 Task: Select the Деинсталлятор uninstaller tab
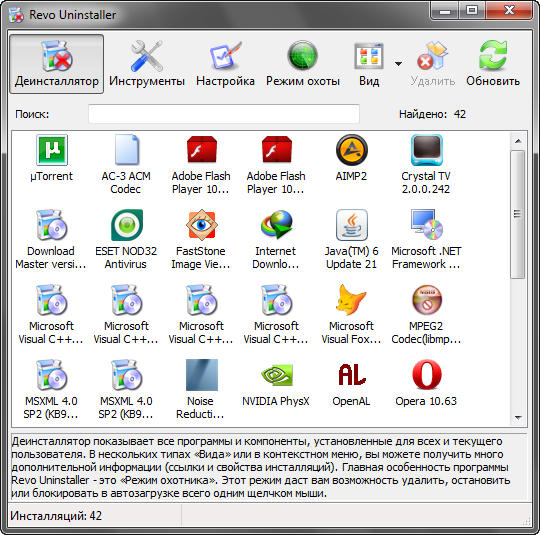click(56, 64)
